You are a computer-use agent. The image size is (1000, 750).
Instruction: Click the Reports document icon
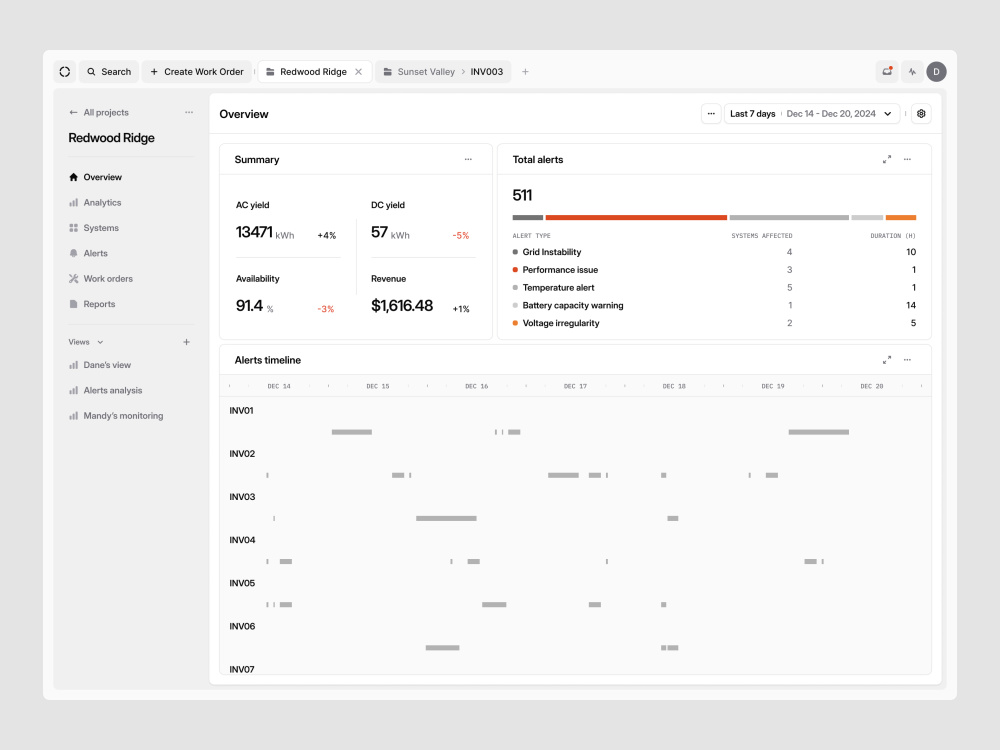click(x=73, y=304)
